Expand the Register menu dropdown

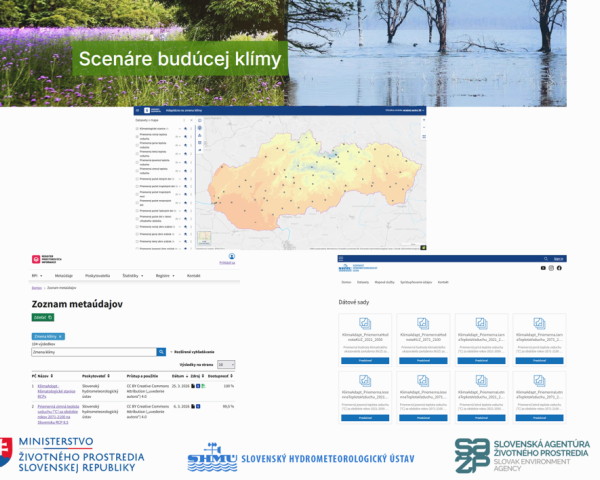164,275
